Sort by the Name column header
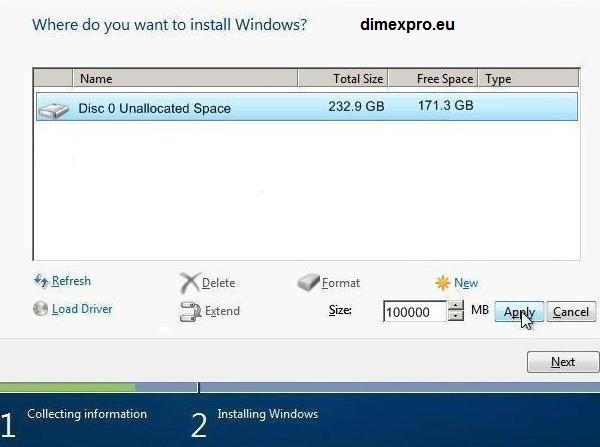 pyautogui.click(x=185, y=78)
